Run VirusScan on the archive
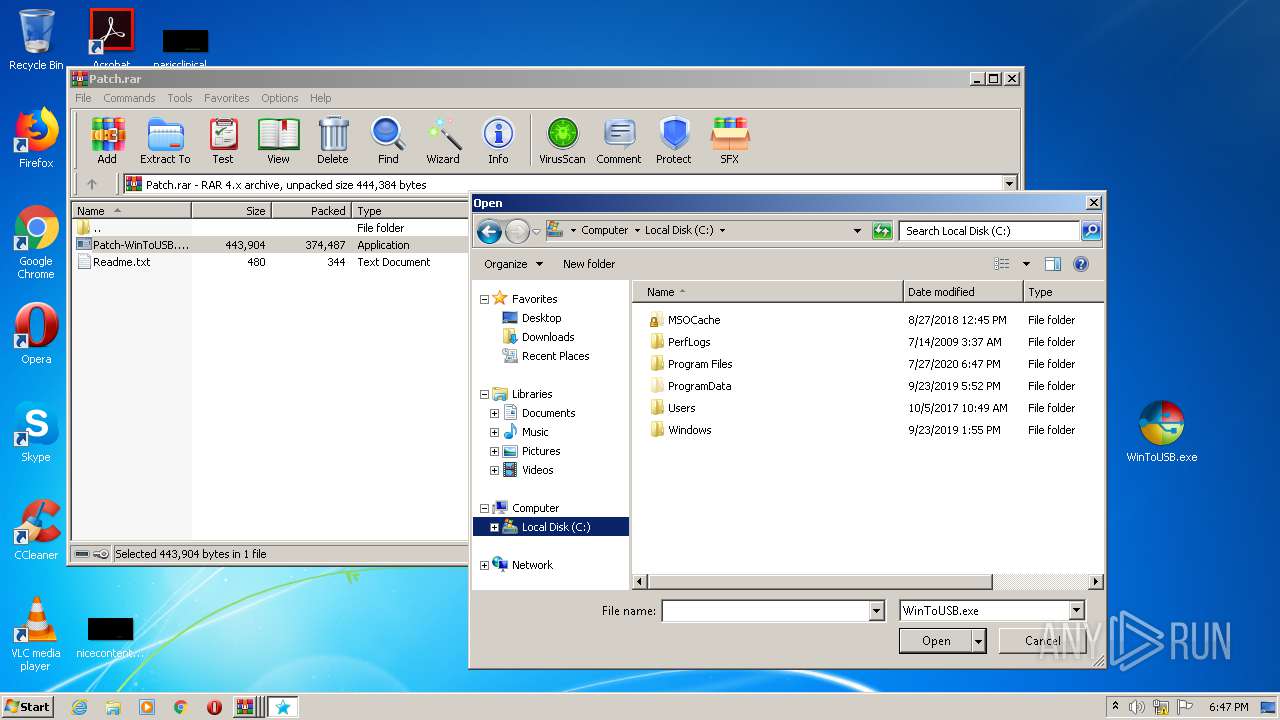Screen dimensions: 1280x720 [x=562, y=141]
